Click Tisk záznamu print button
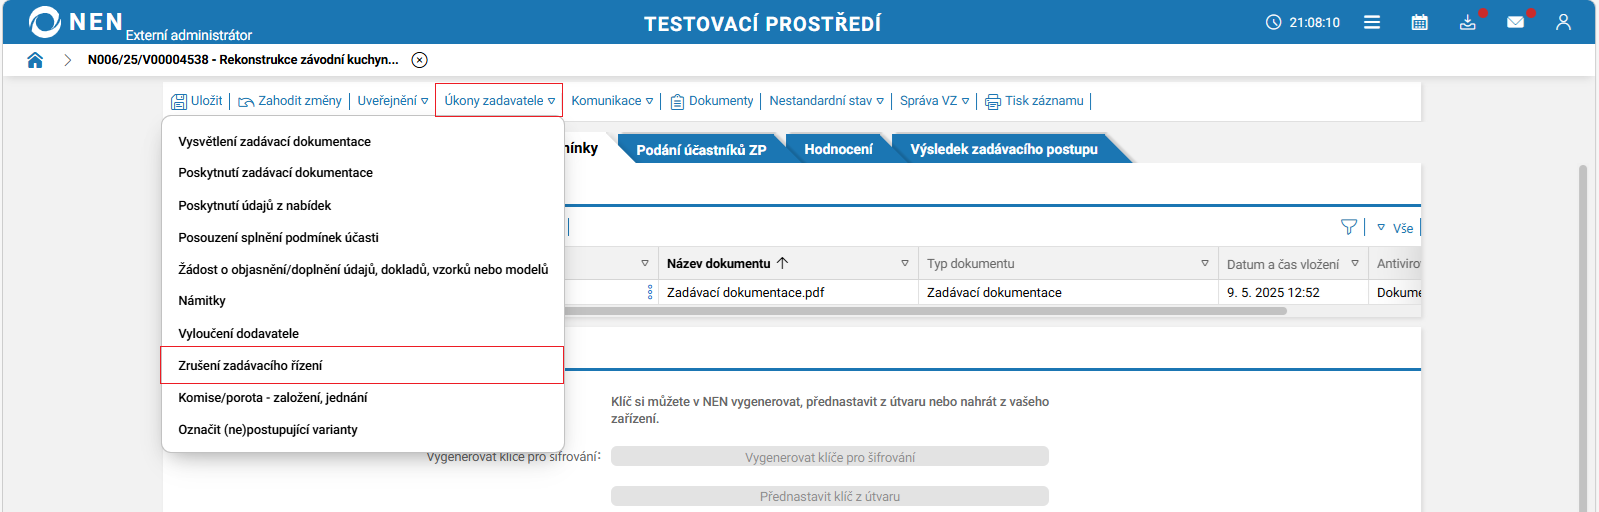 click(x=1035, y=101)
